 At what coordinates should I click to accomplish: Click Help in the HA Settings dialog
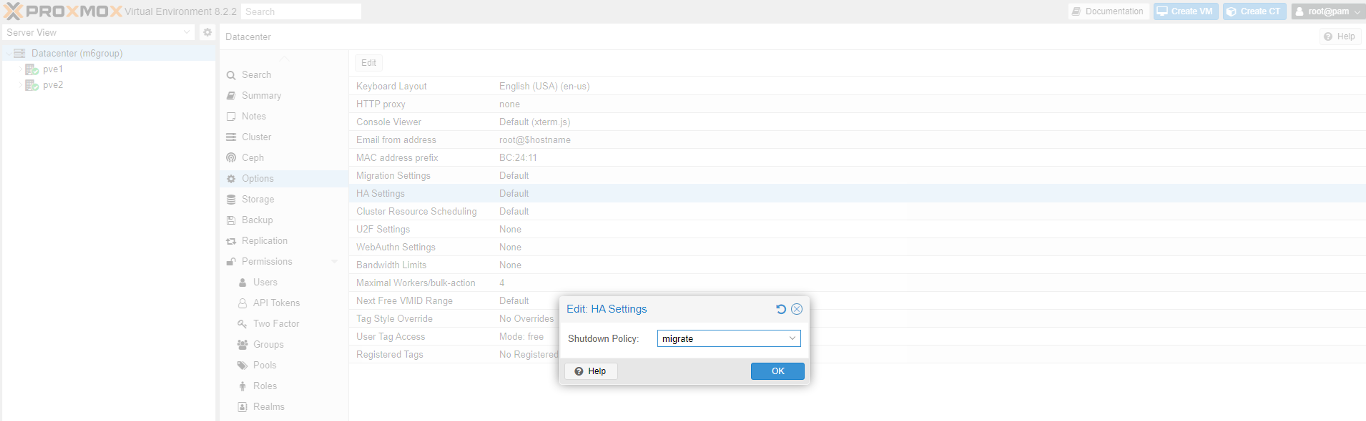tap(591, 371)
